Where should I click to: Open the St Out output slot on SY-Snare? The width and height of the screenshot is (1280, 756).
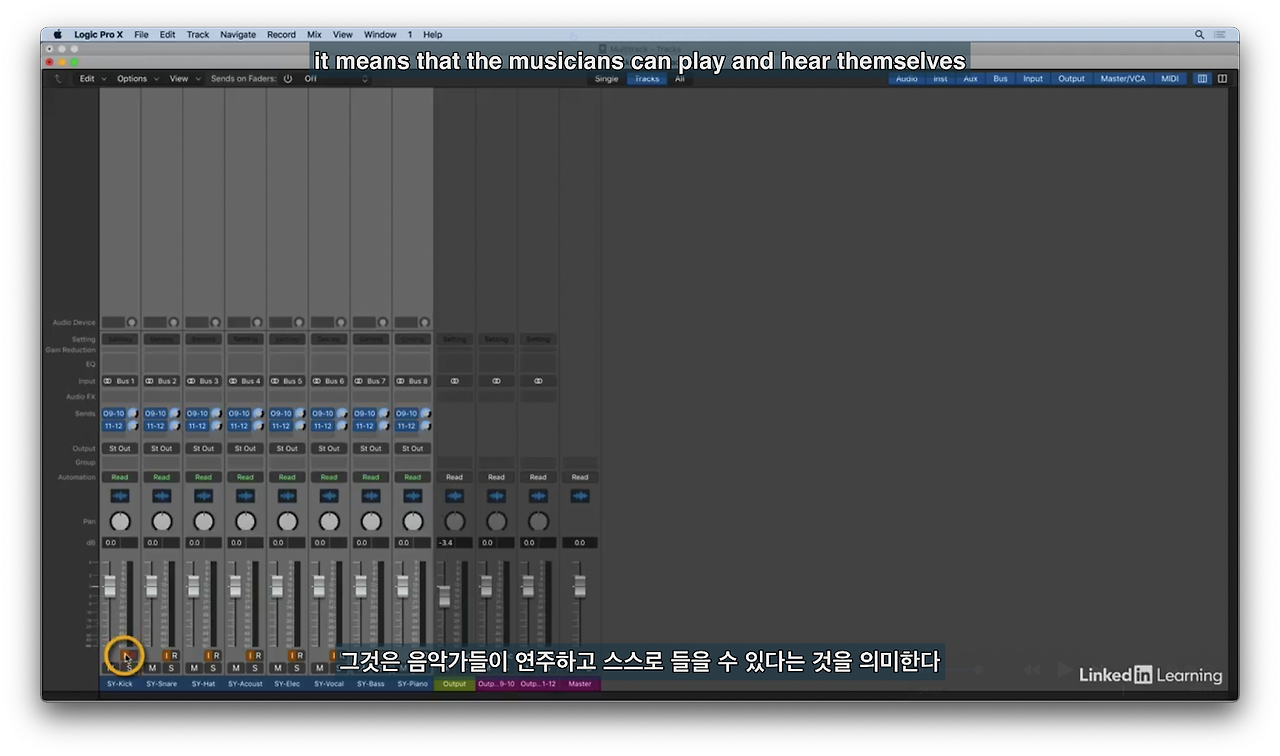tap(162, 448)
